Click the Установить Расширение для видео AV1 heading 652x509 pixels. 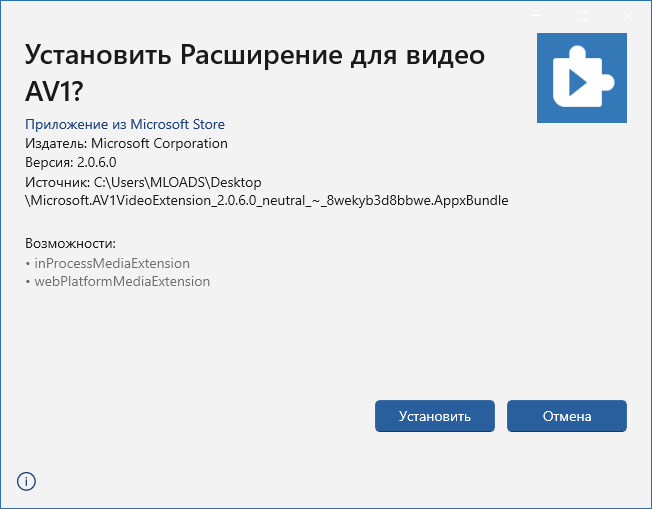[254, 73]
